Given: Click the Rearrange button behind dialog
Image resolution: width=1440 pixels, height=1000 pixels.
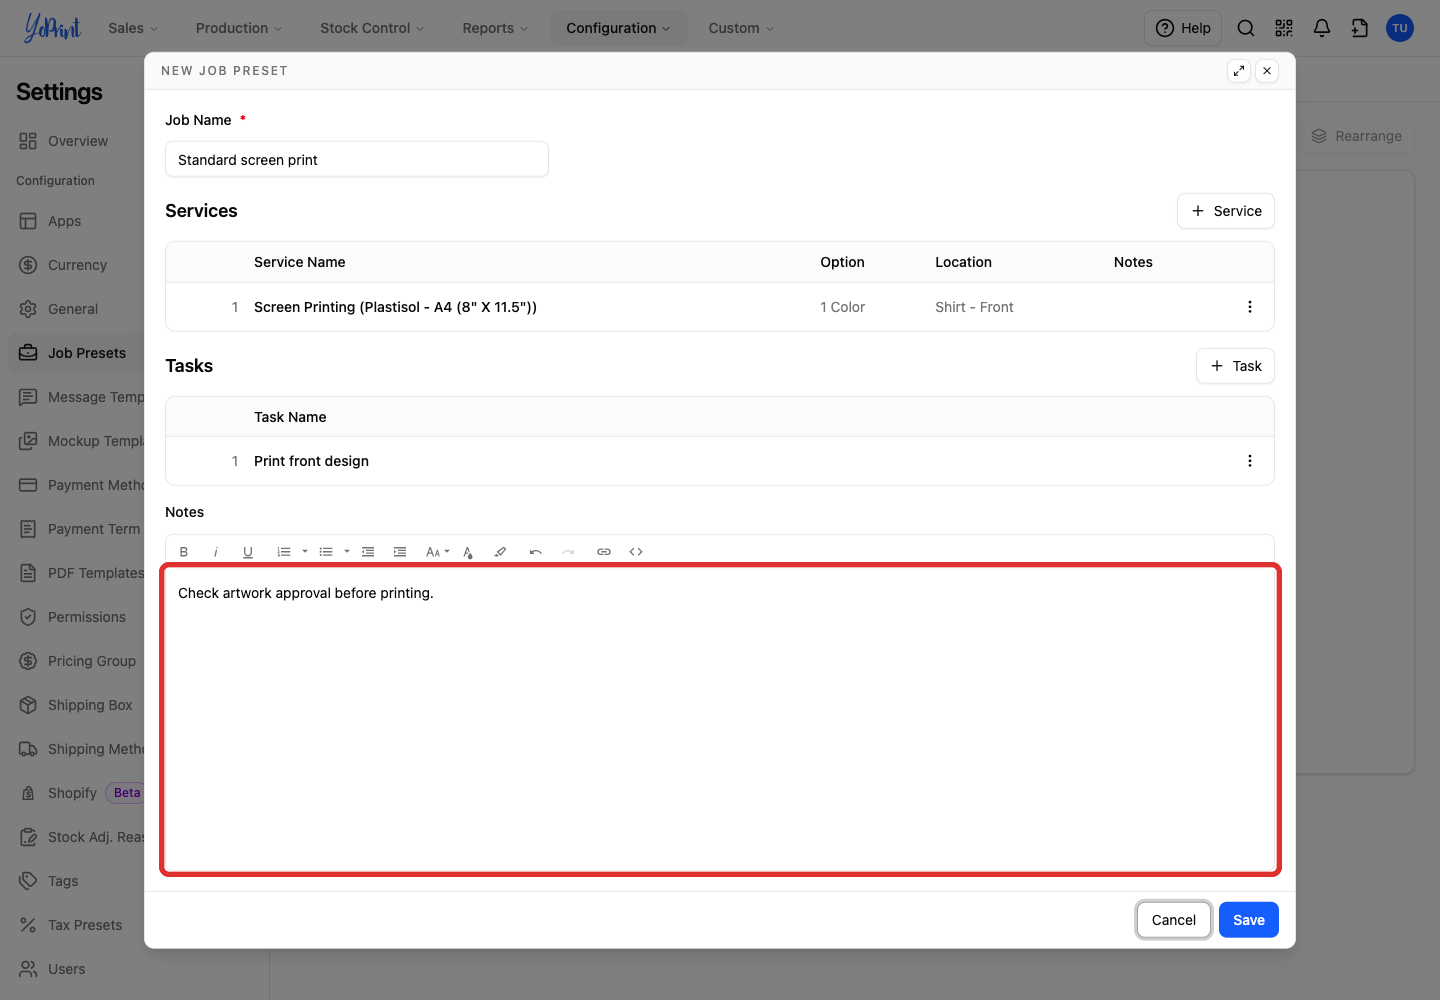Looking at the screenshot, I should (1357, 136).
